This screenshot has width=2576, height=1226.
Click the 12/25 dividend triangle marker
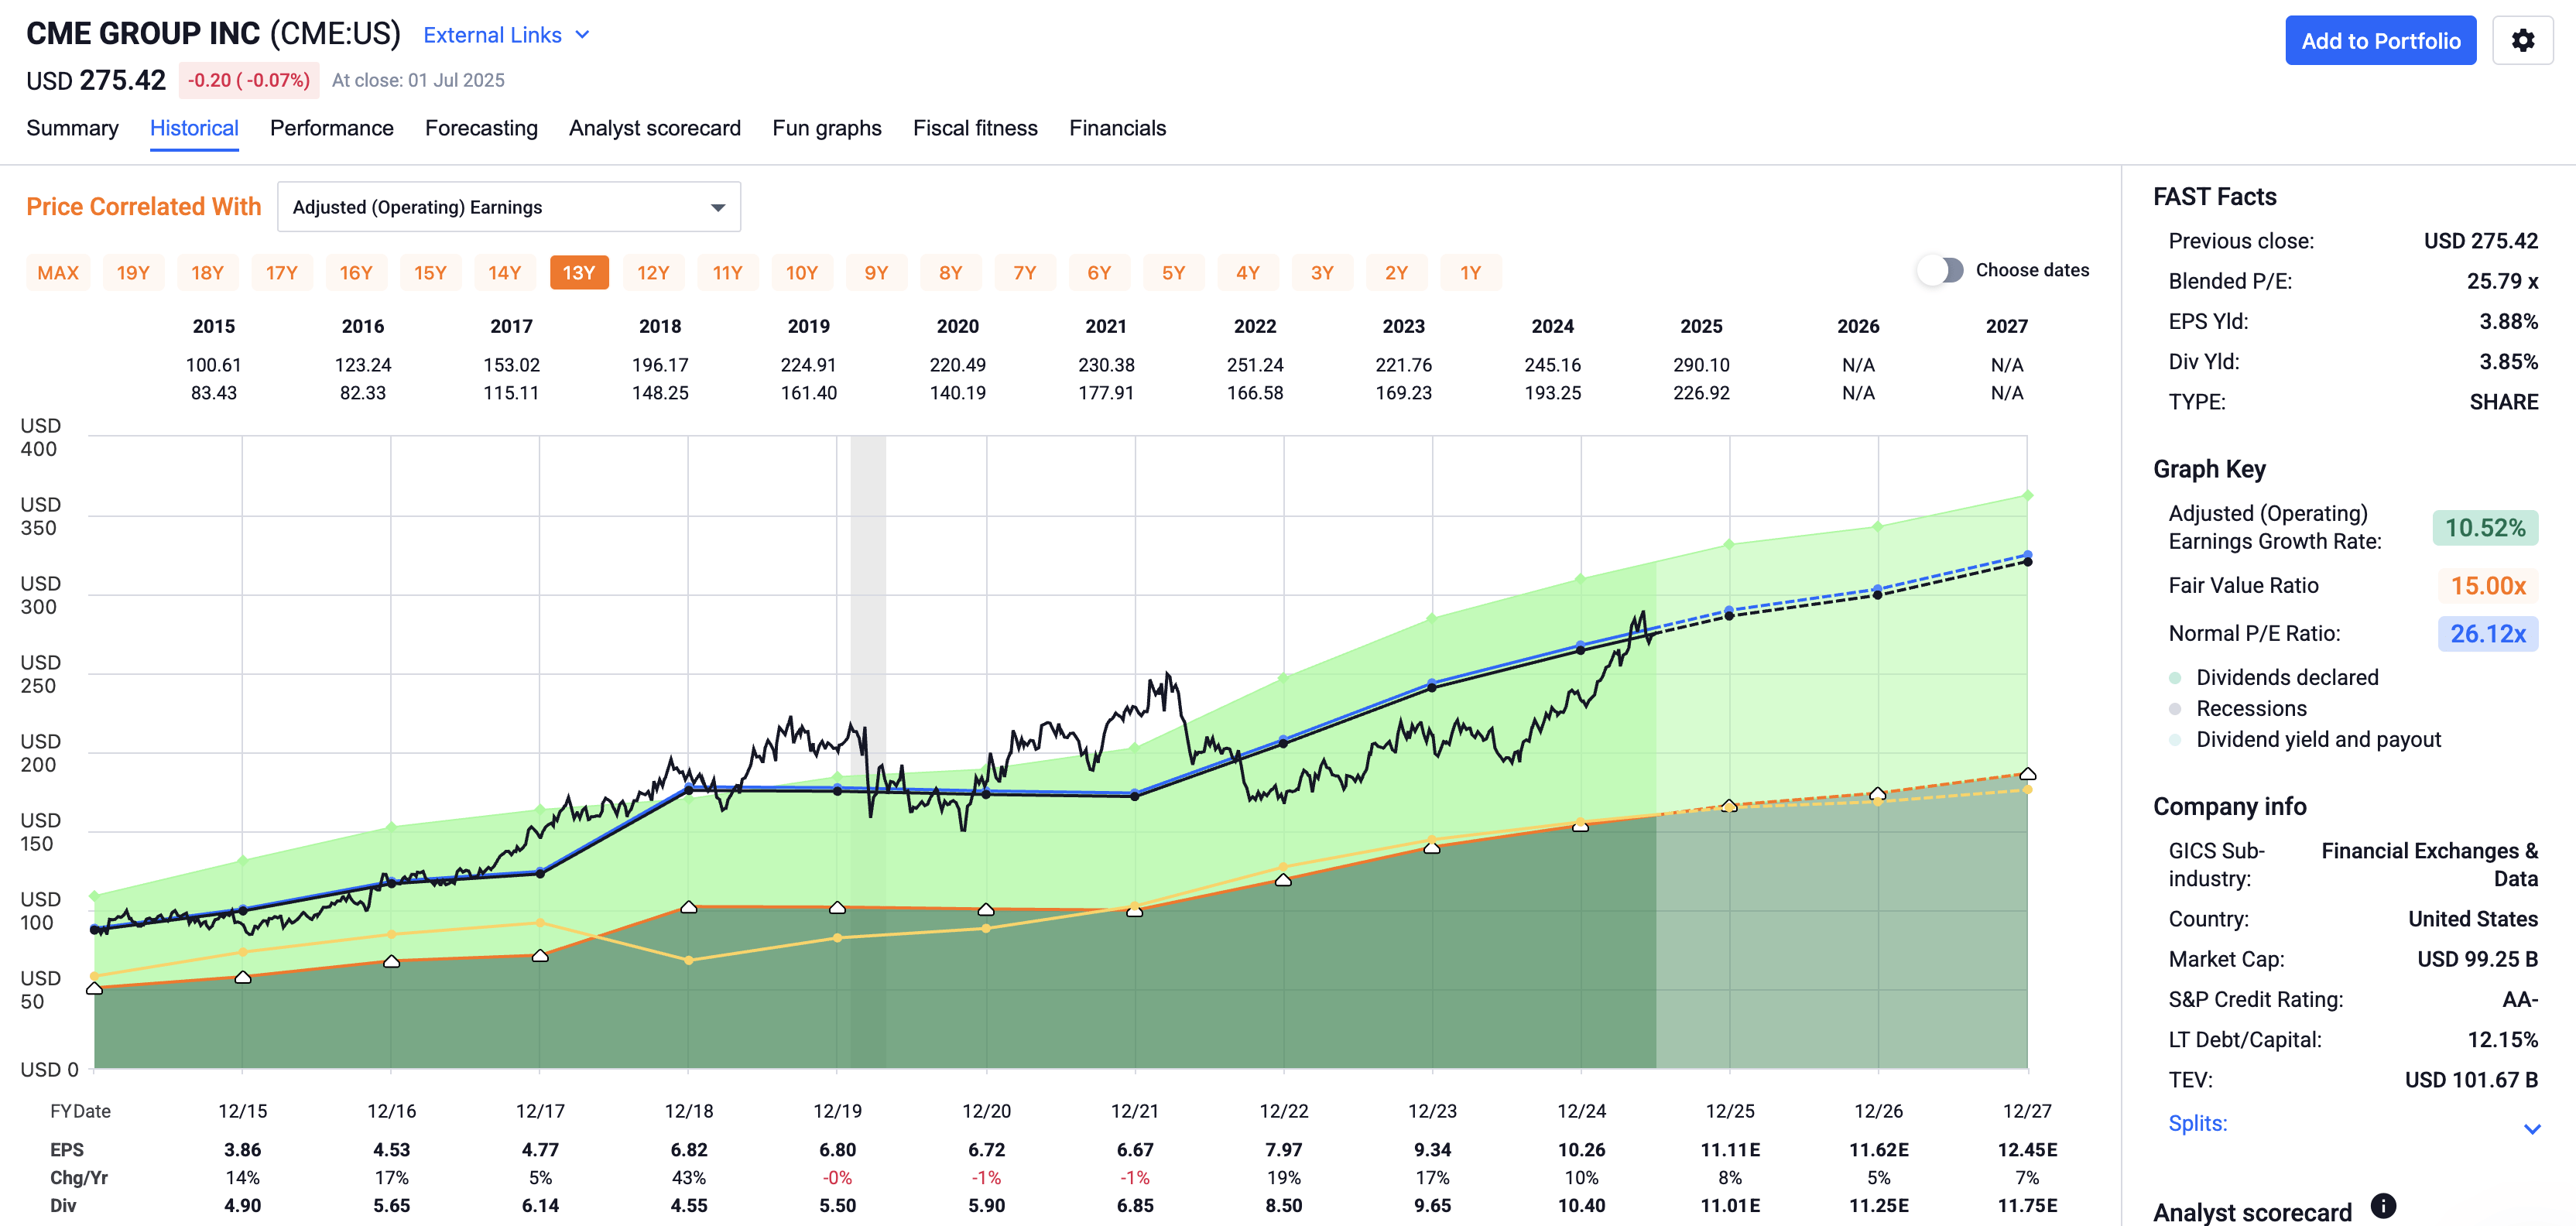coord(1729,805)
